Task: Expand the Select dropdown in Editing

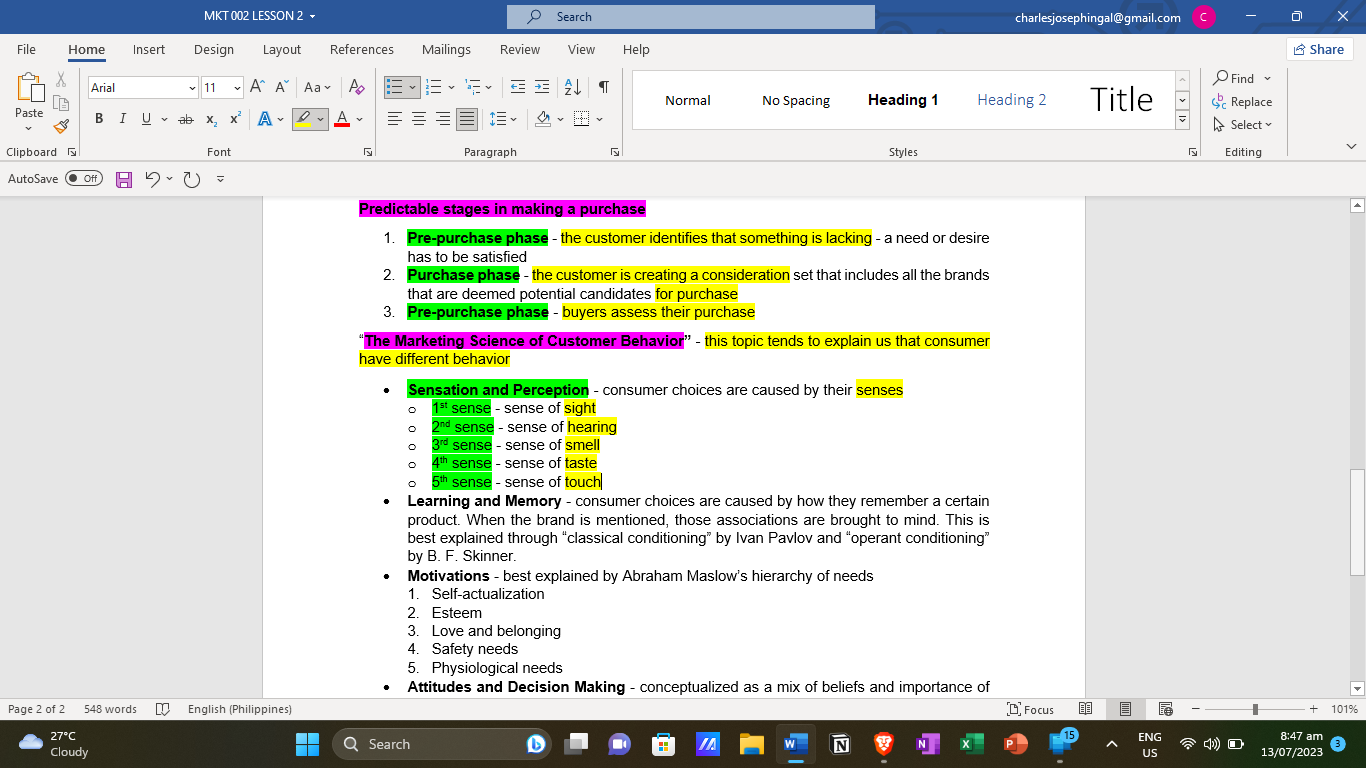Action: point(1242,125)
